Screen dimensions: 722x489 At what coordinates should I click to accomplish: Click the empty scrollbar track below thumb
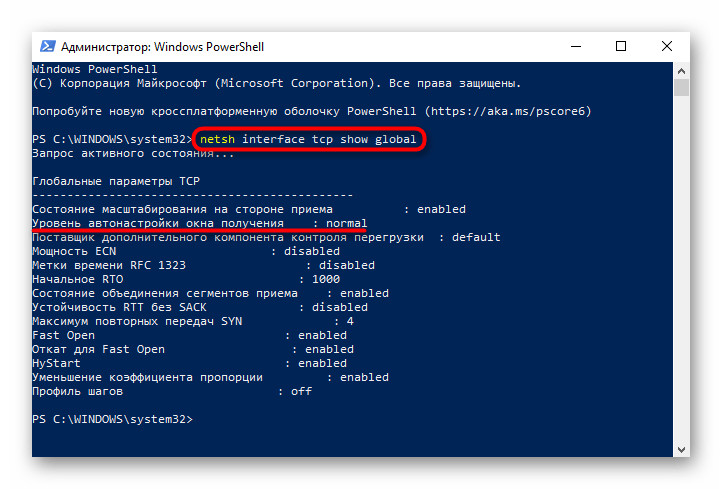point(681,269)
